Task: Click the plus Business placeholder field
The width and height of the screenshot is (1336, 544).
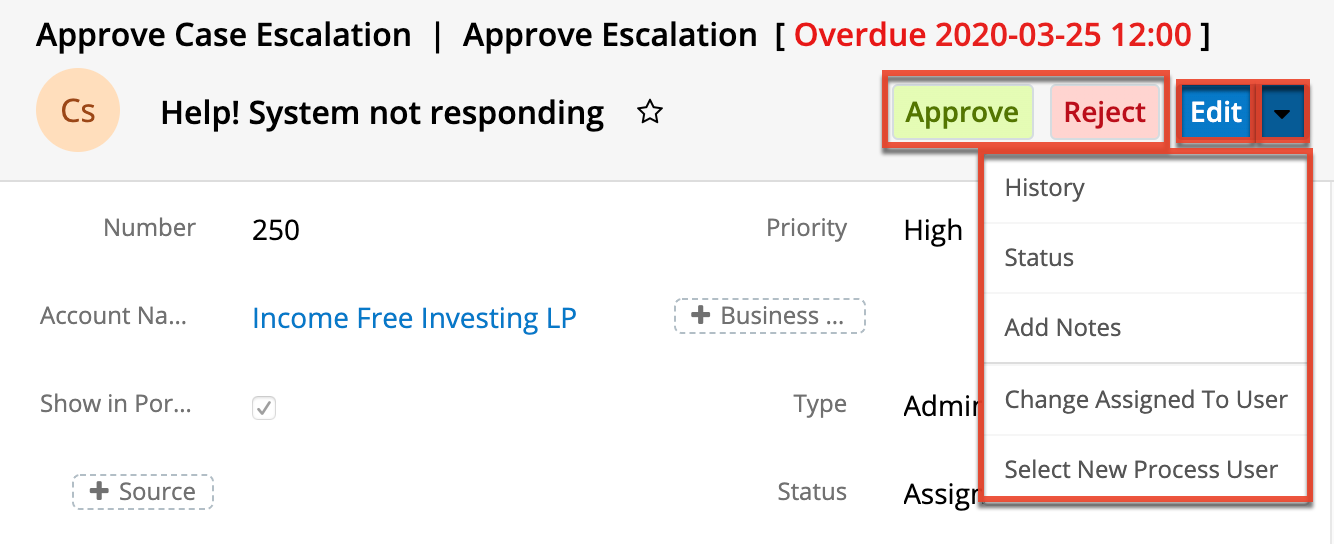Action: [770, 316]
